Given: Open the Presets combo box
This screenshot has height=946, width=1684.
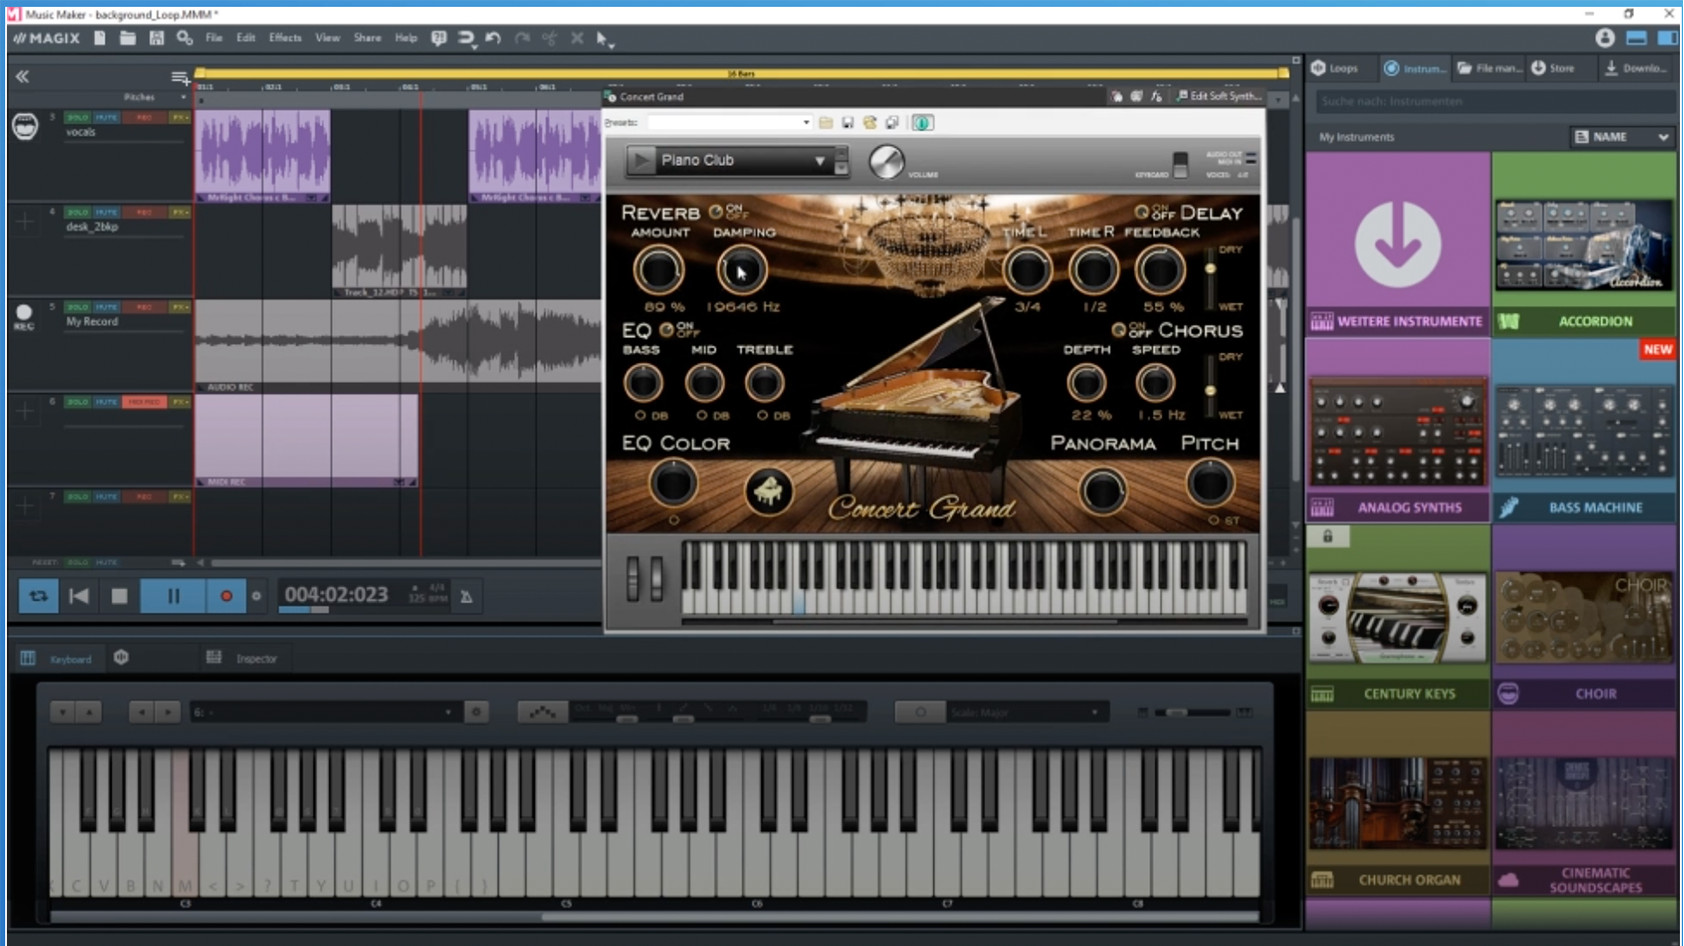Looking at the screenshot, I should click(x=729, y=123).
